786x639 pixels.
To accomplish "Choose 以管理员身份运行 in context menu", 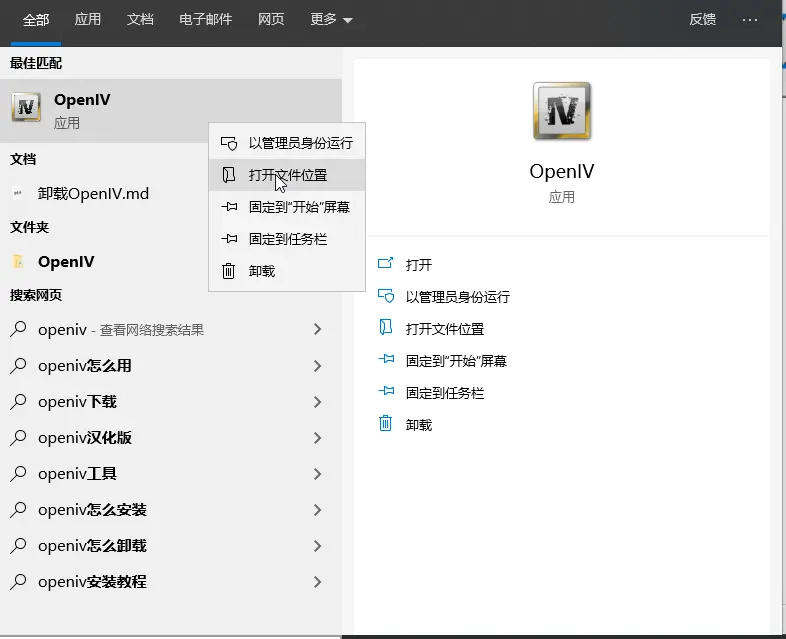I will (287, 143).
